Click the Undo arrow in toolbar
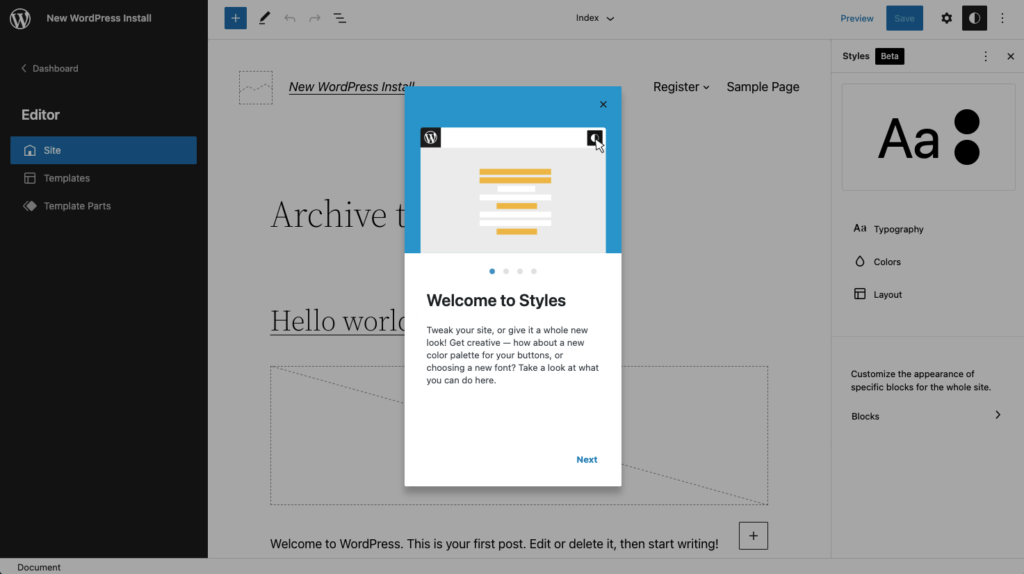1024x574 pixels. coord(289,18)
